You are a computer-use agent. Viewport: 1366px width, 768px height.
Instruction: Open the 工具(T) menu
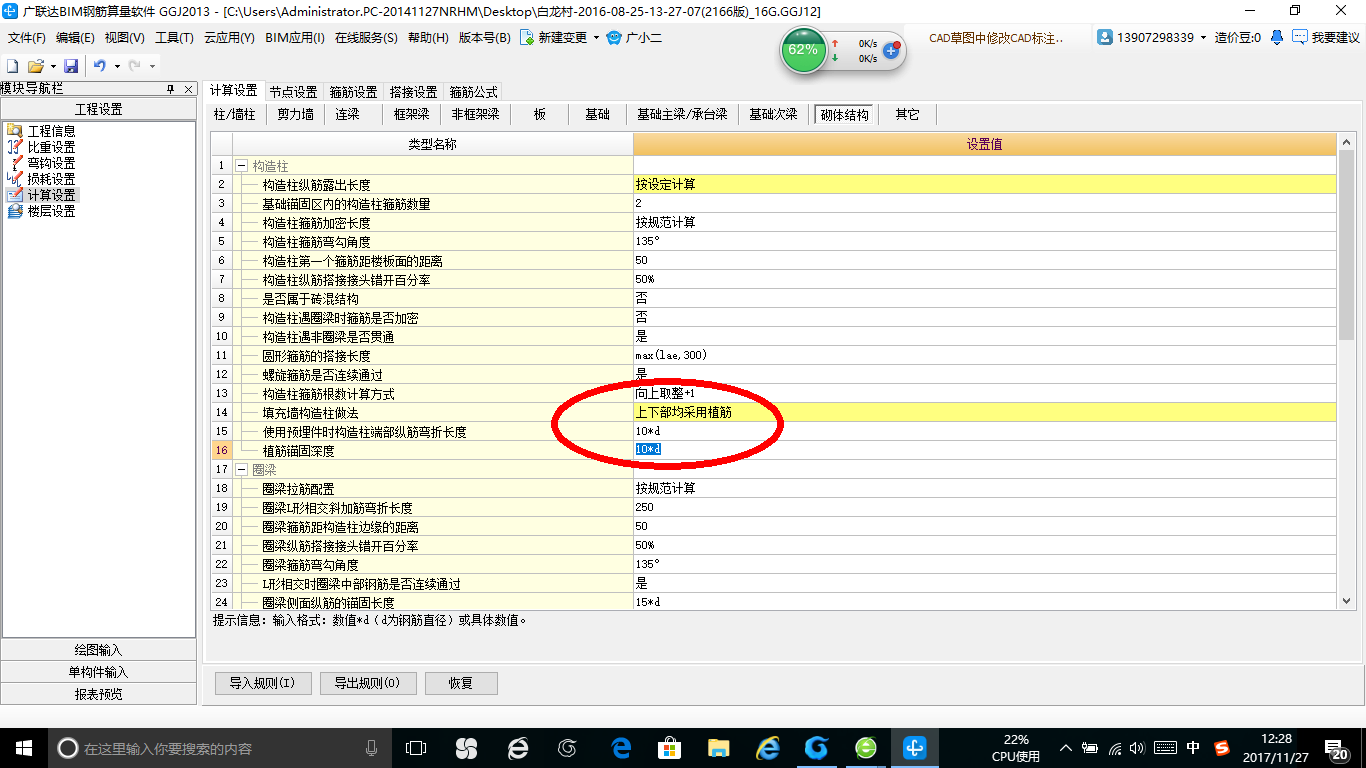[x=174, y=38]
